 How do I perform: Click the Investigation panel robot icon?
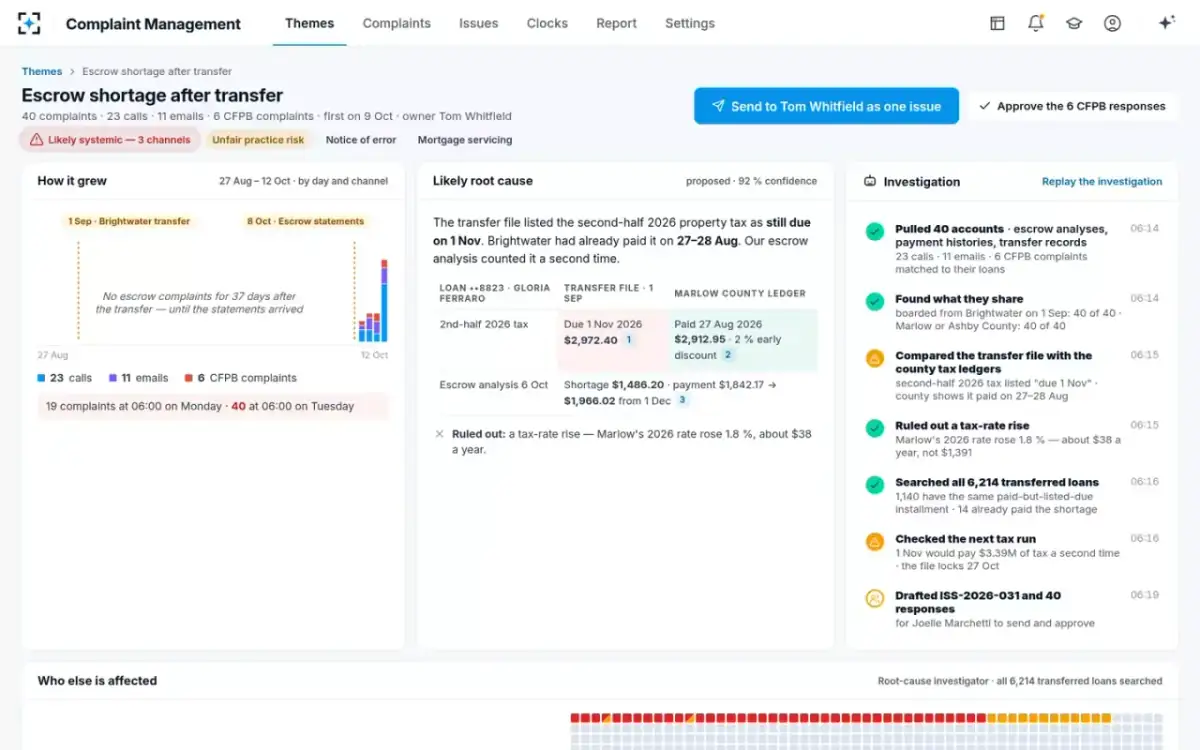[x=869, y=181]
